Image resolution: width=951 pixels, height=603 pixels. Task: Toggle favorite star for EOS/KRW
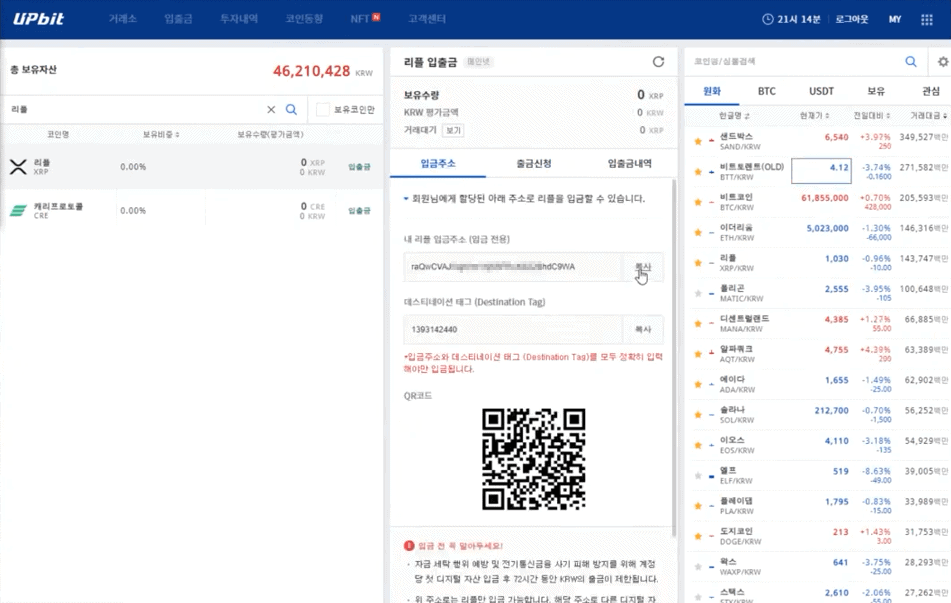pos(698,445)
